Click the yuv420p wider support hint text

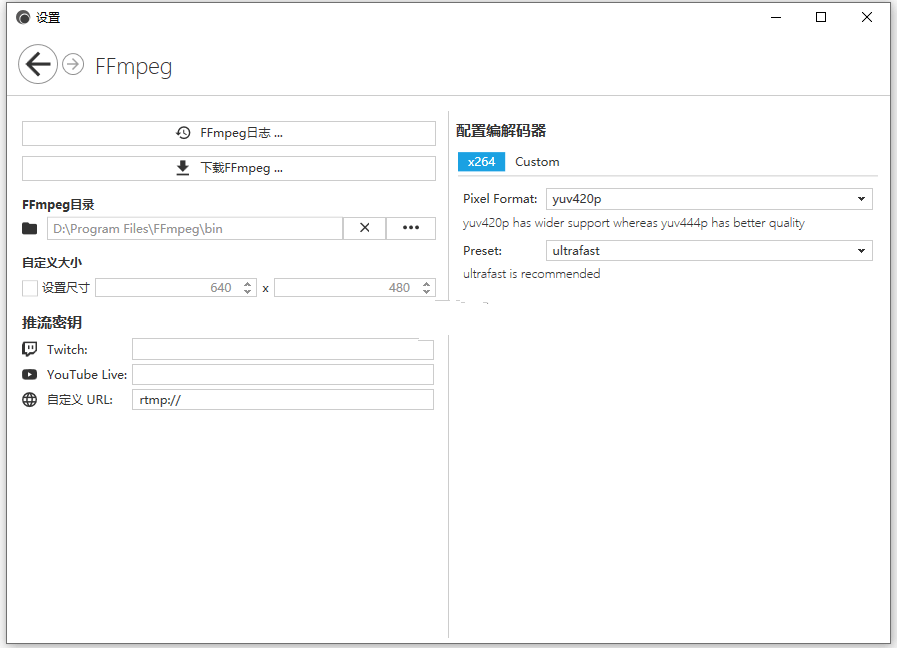click(634, 223)
